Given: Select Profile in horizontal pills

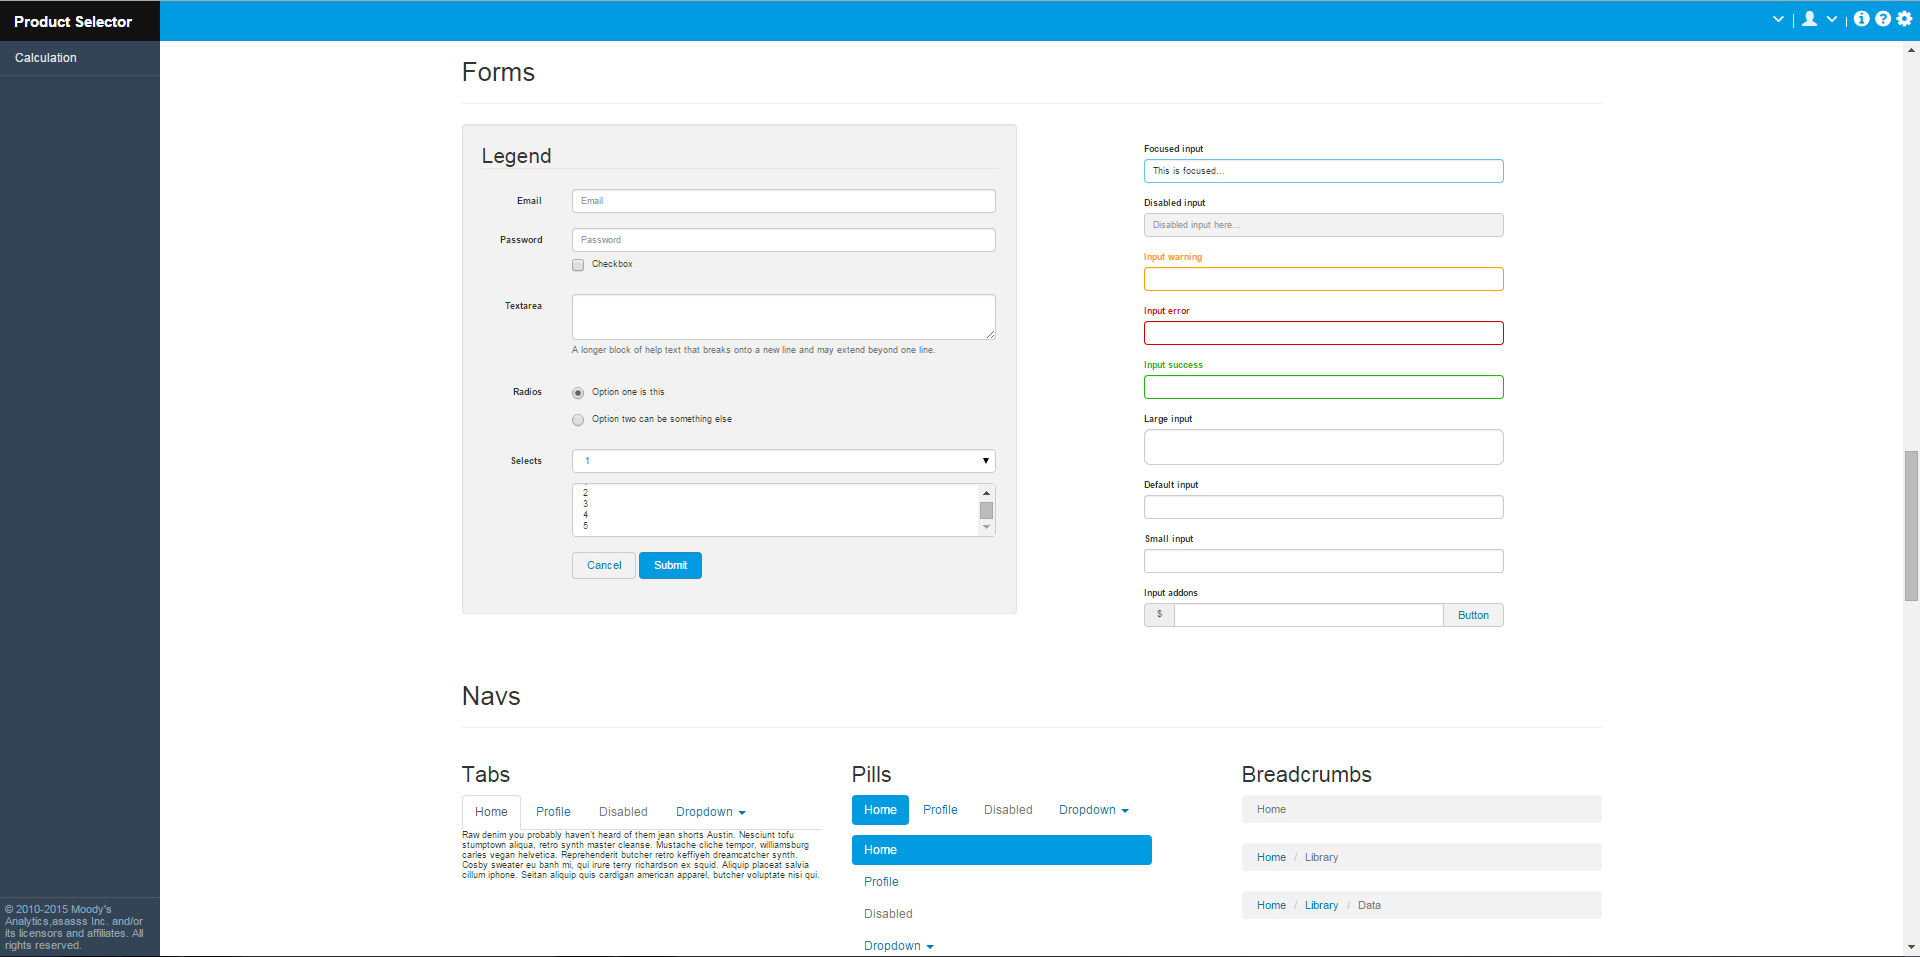Looking at the screenshot, I should [940, 810].
